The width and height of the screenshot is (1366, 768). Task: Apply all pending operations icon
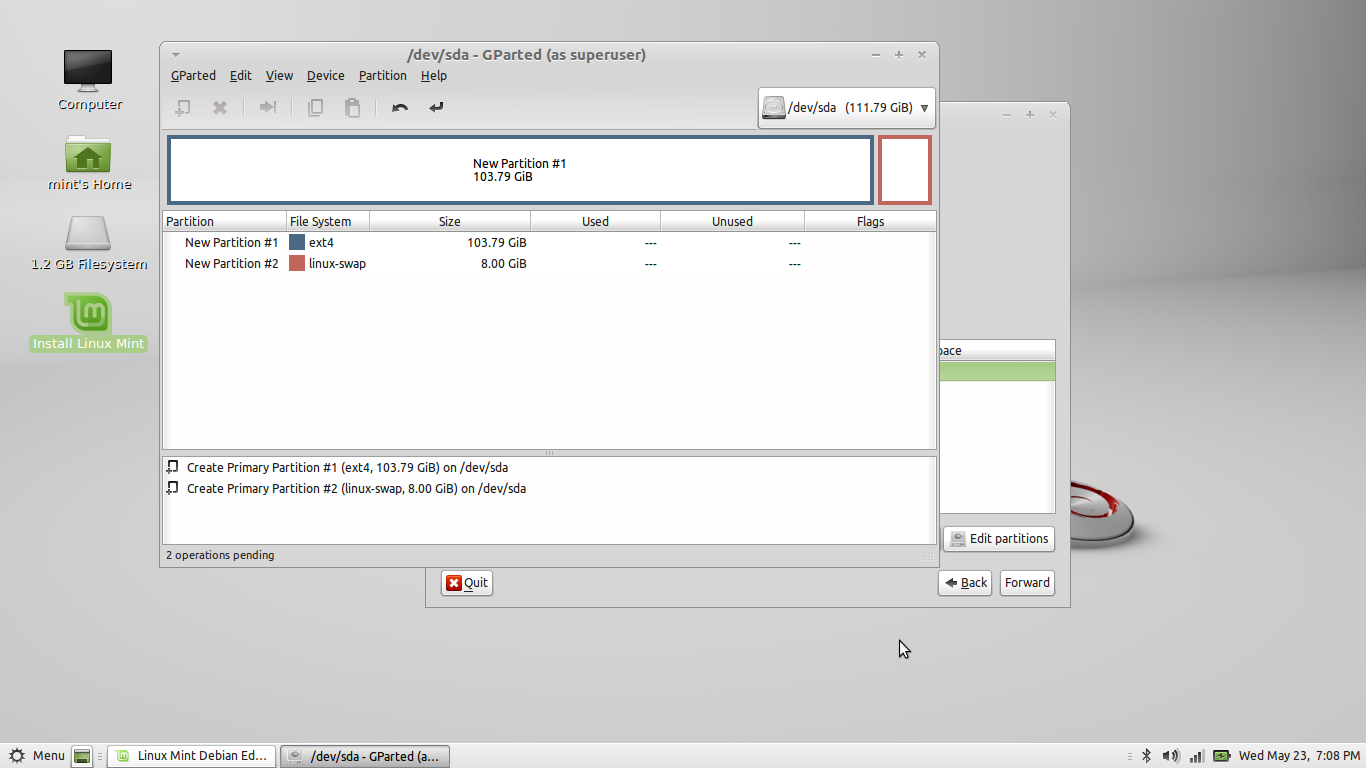[x=436, y=108]
